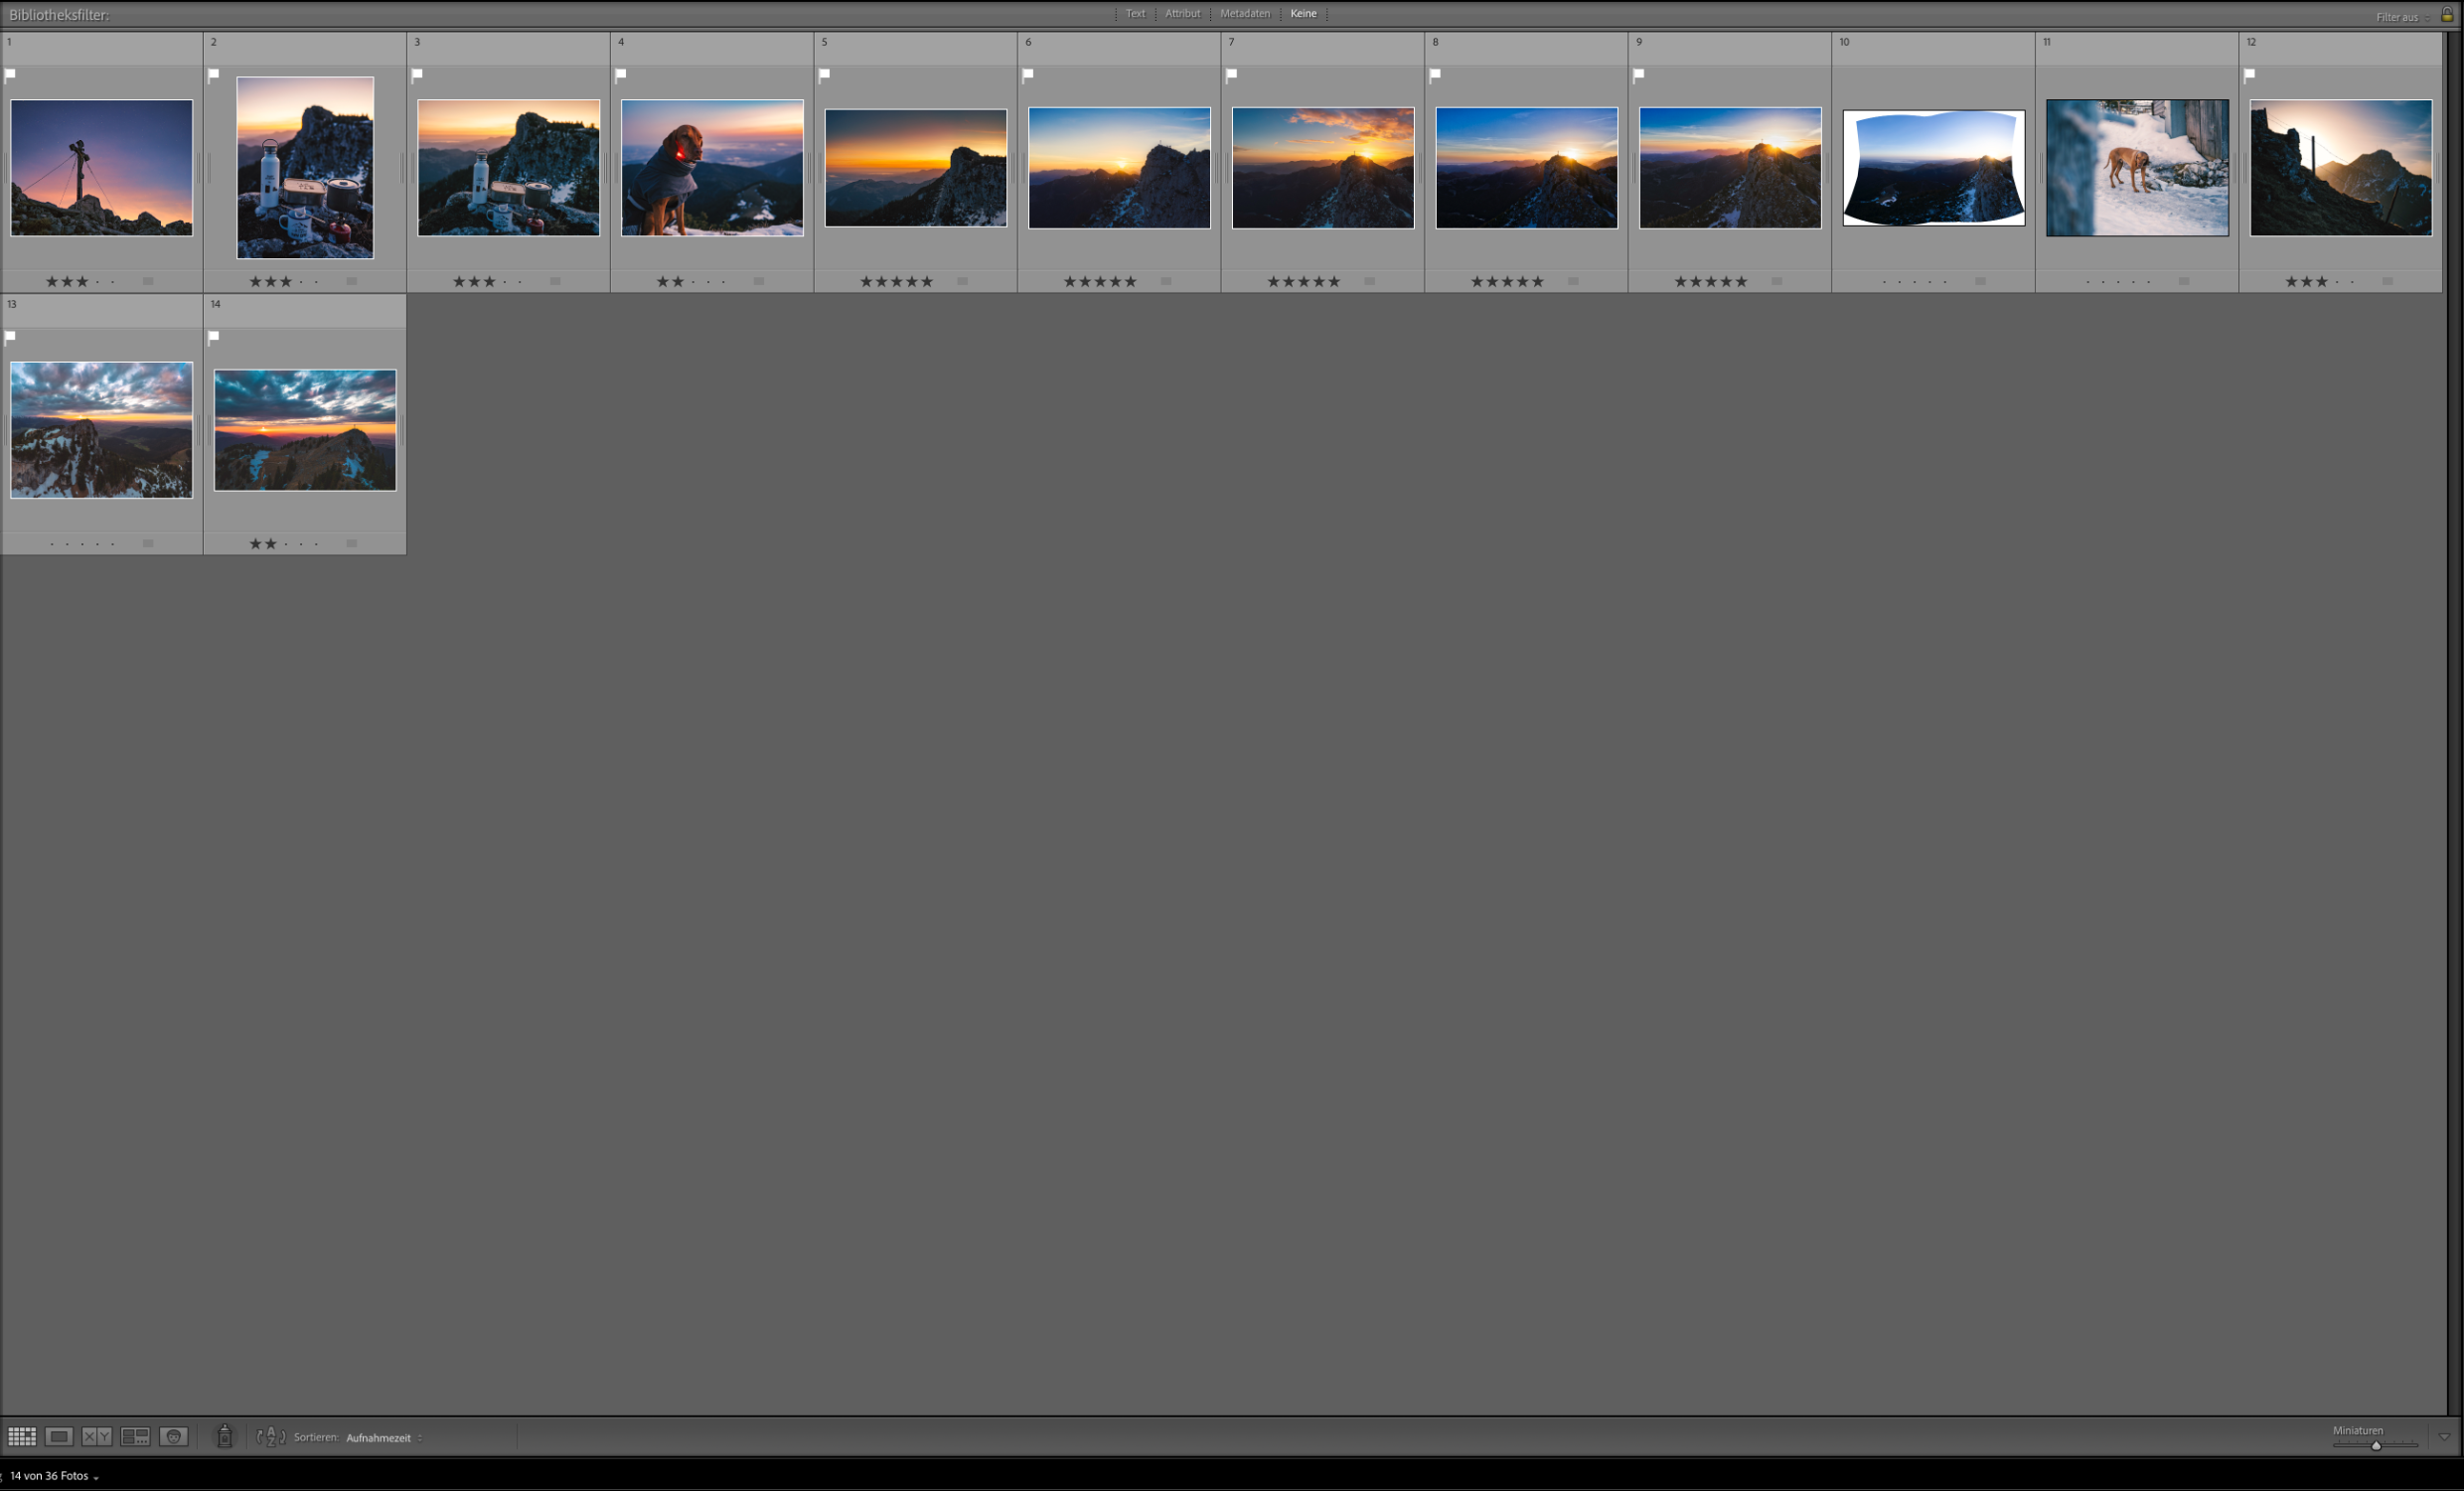2464x1491 pixels.
Task: Switch to Loupe view icon
Action: coord(59,1437)
